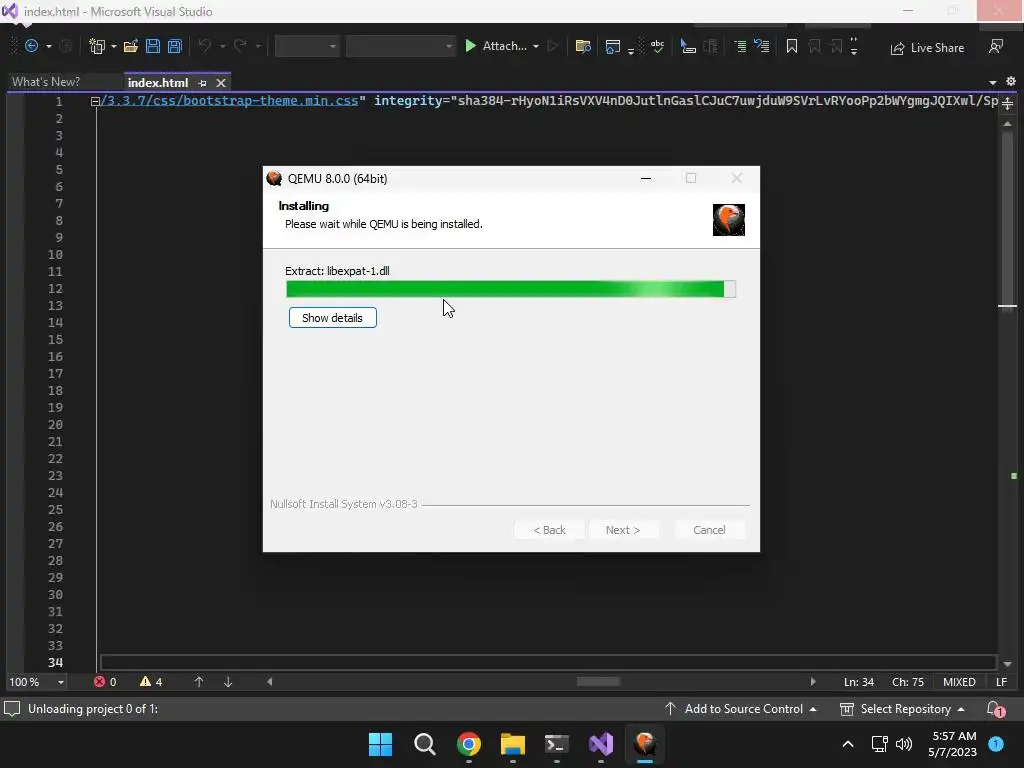Open the active documents list dropdown
Screen dimensions: 1024x768
tap(993, 82)
